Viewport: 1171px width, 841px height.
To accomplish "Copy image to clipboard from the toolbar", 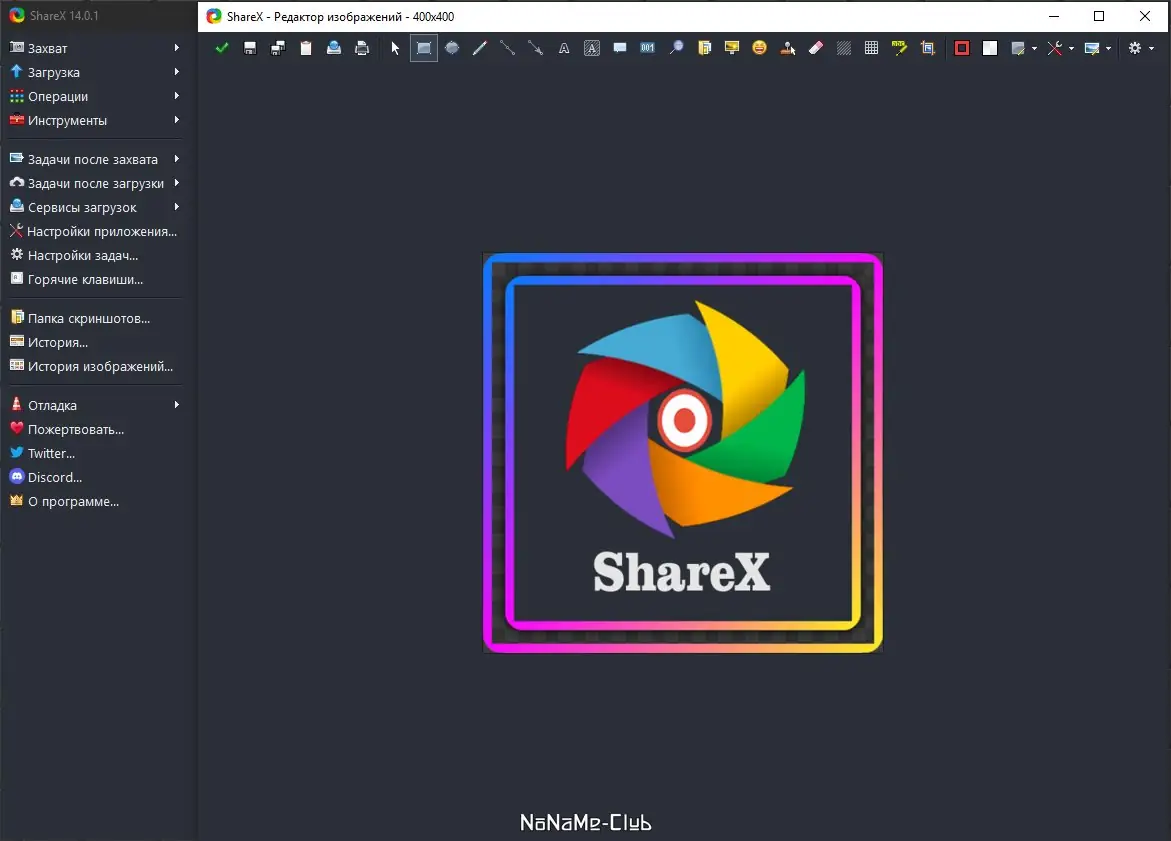I will pyautogui.click(x=306, y=48).
